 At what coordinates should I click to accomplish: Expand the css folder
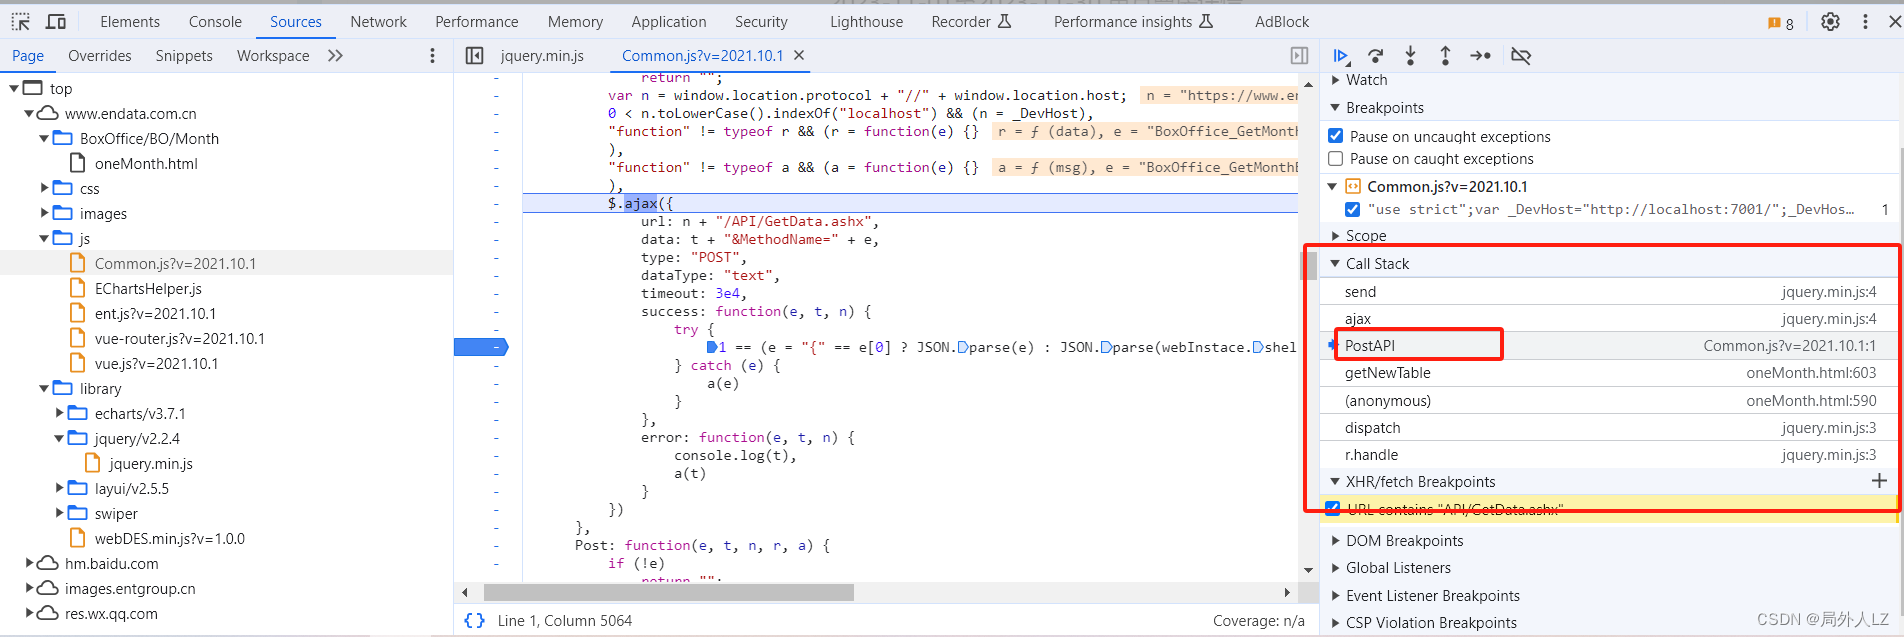click(44, 188)
